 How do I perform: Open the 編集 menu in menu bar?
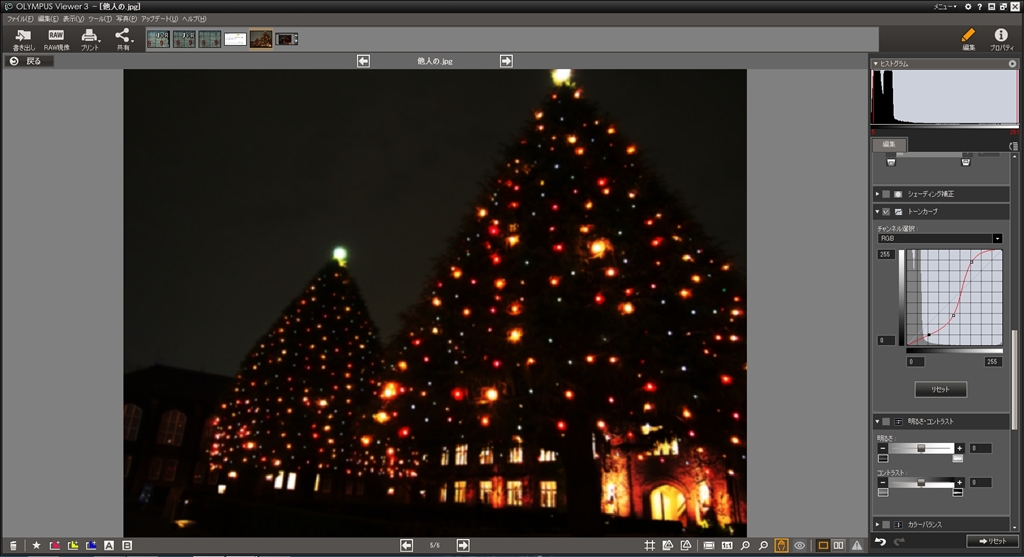click(x=48, y=19)
